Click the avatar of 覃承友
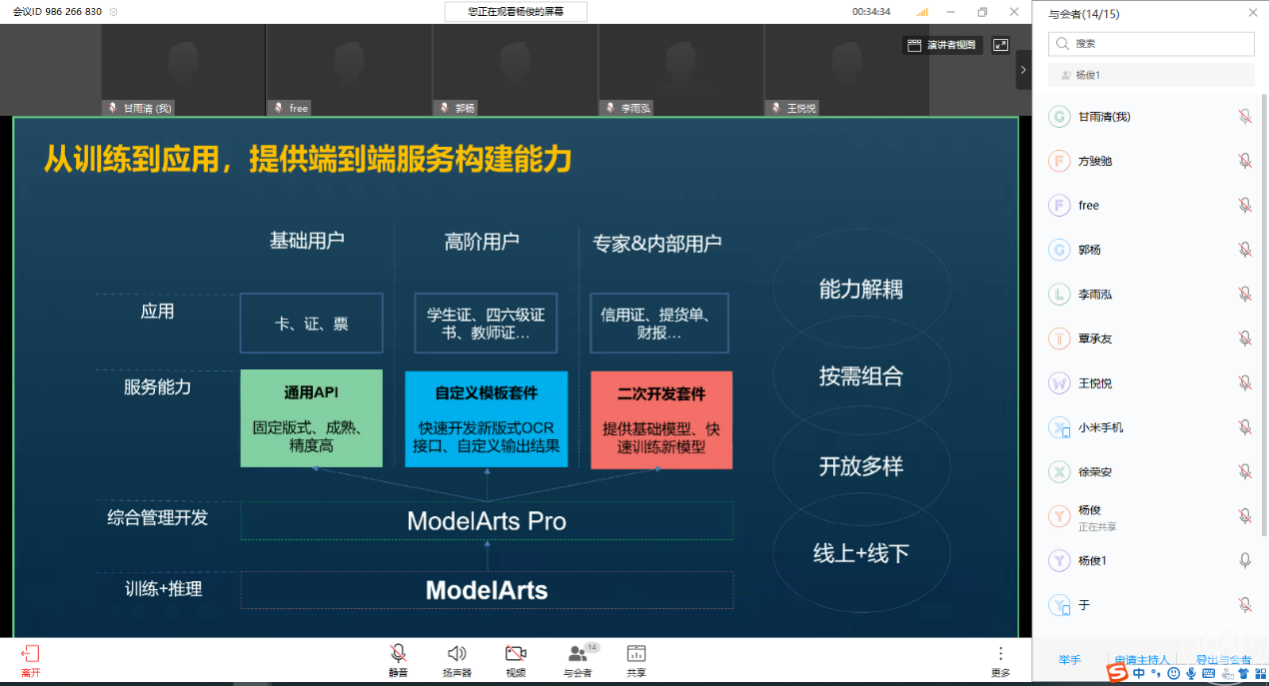 point(1059,338)
